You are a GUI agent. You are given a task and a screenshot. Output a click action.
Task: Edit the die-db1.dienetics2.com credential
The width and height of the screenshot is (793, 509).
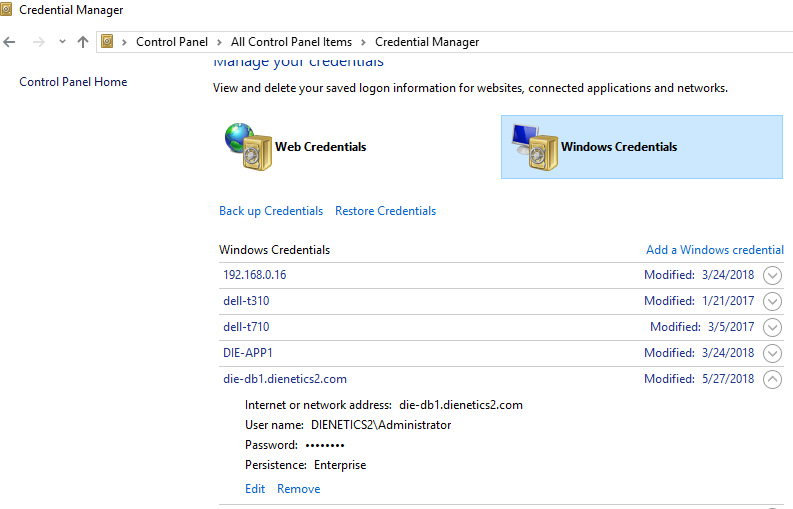pyautogui.click(x=255, y=489)
